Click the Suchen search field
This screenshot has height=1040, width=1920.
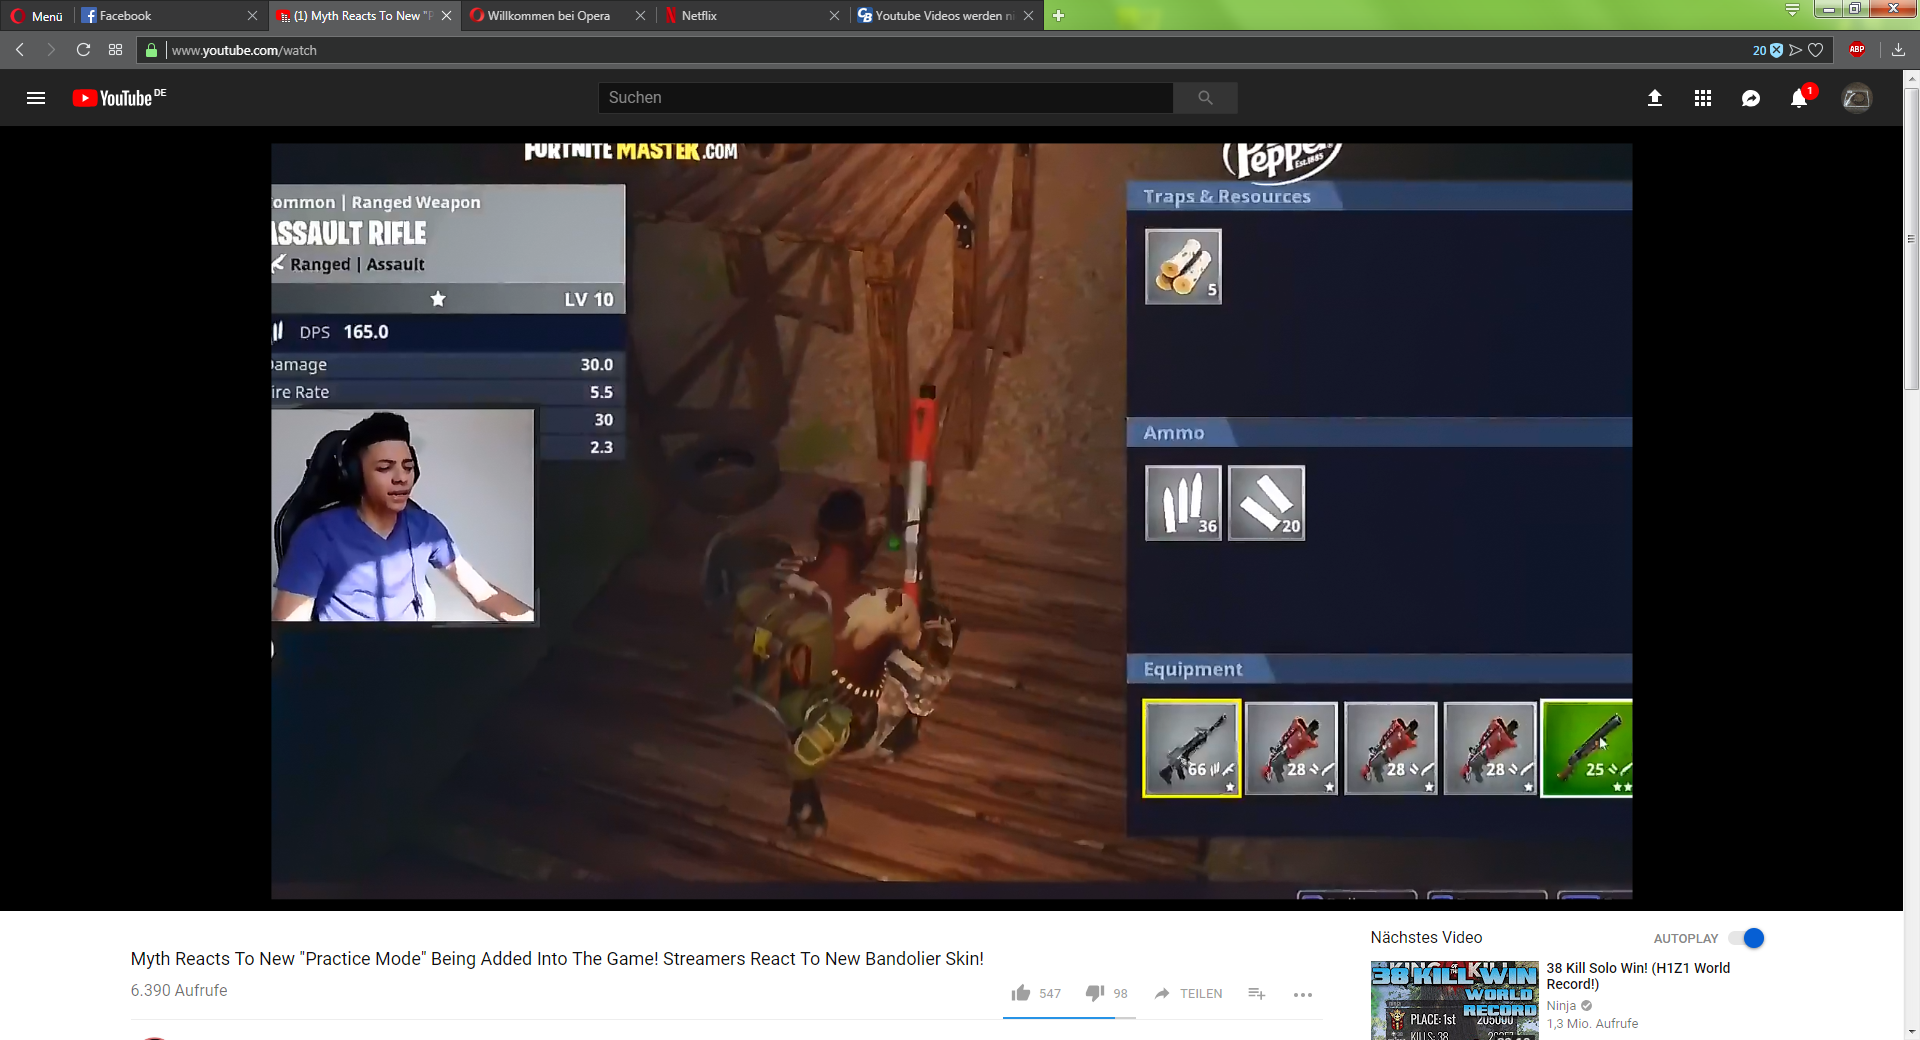pos(886,98)
